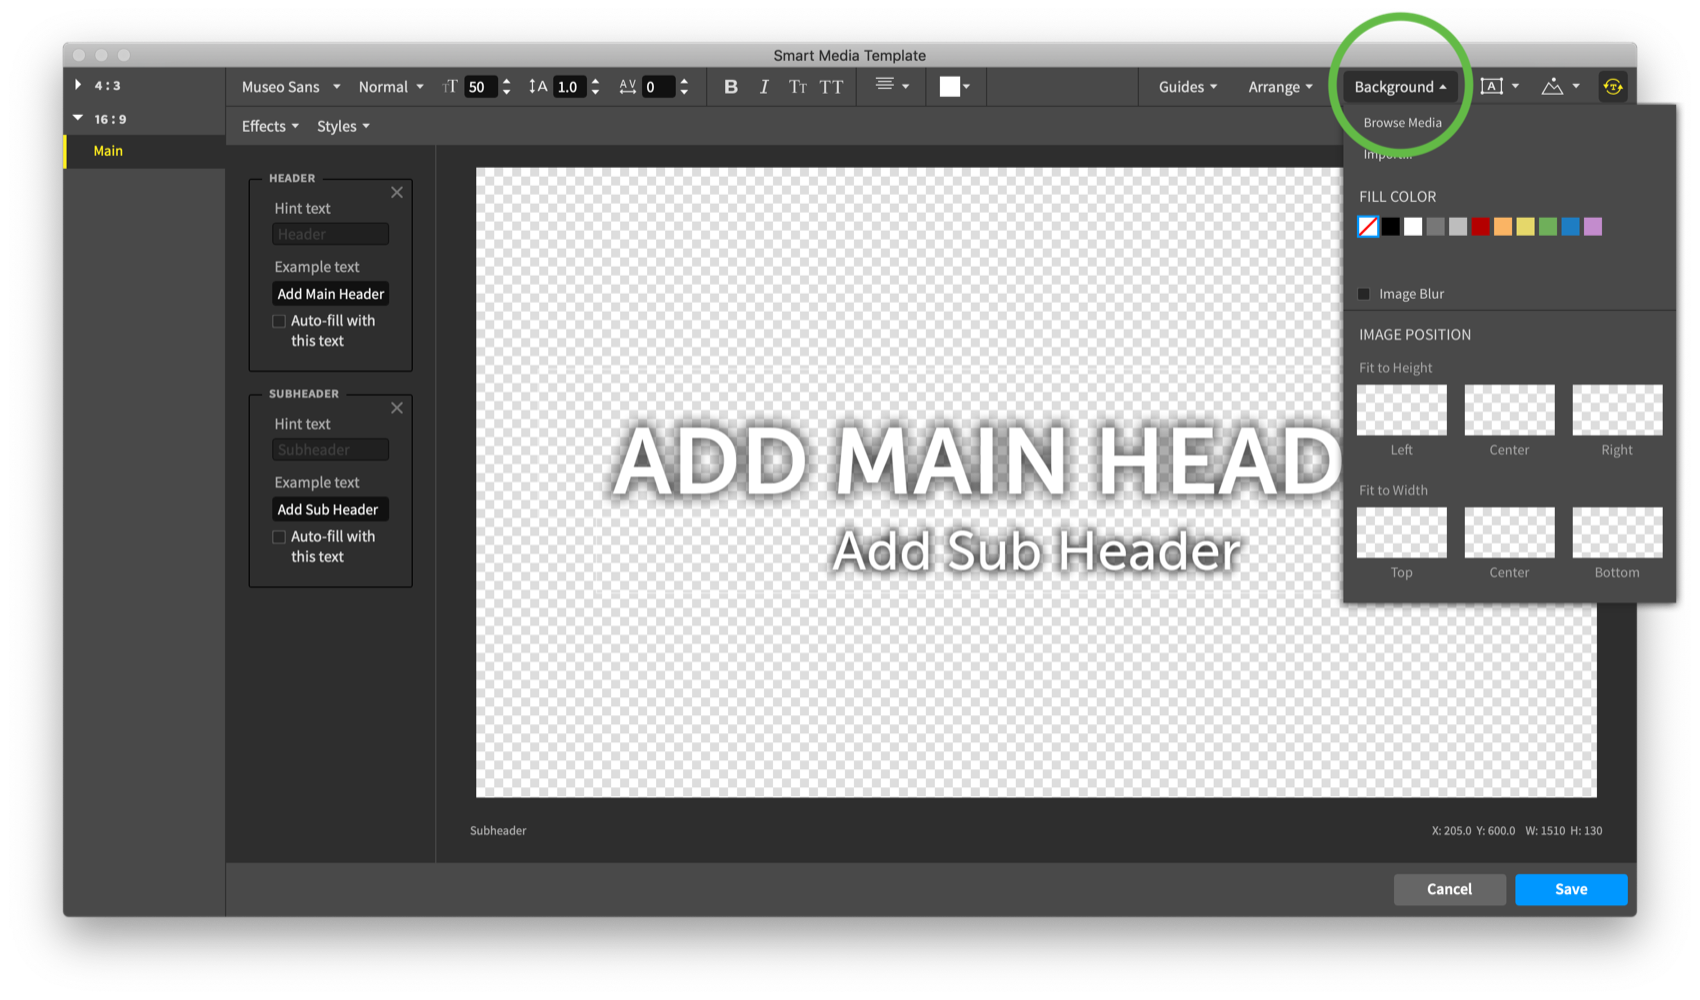The image size is (1700, 1000).
Task: Open the image insert tool menu
Action: [x=1559, y=87]
